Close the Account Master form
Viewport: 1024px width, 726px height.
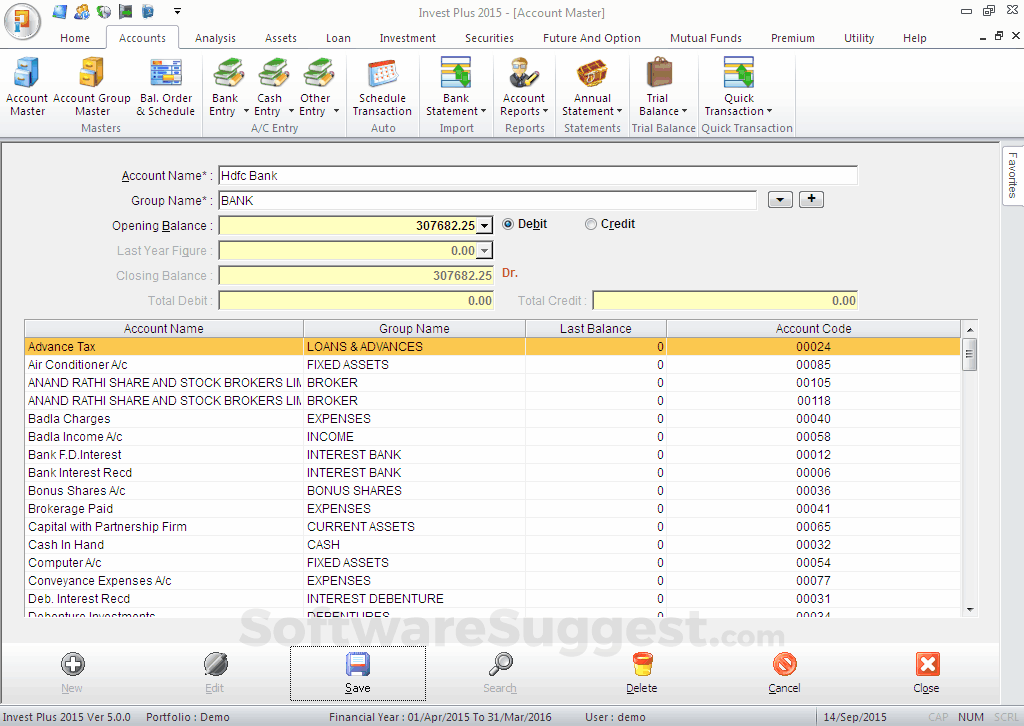tap(927, 672)
